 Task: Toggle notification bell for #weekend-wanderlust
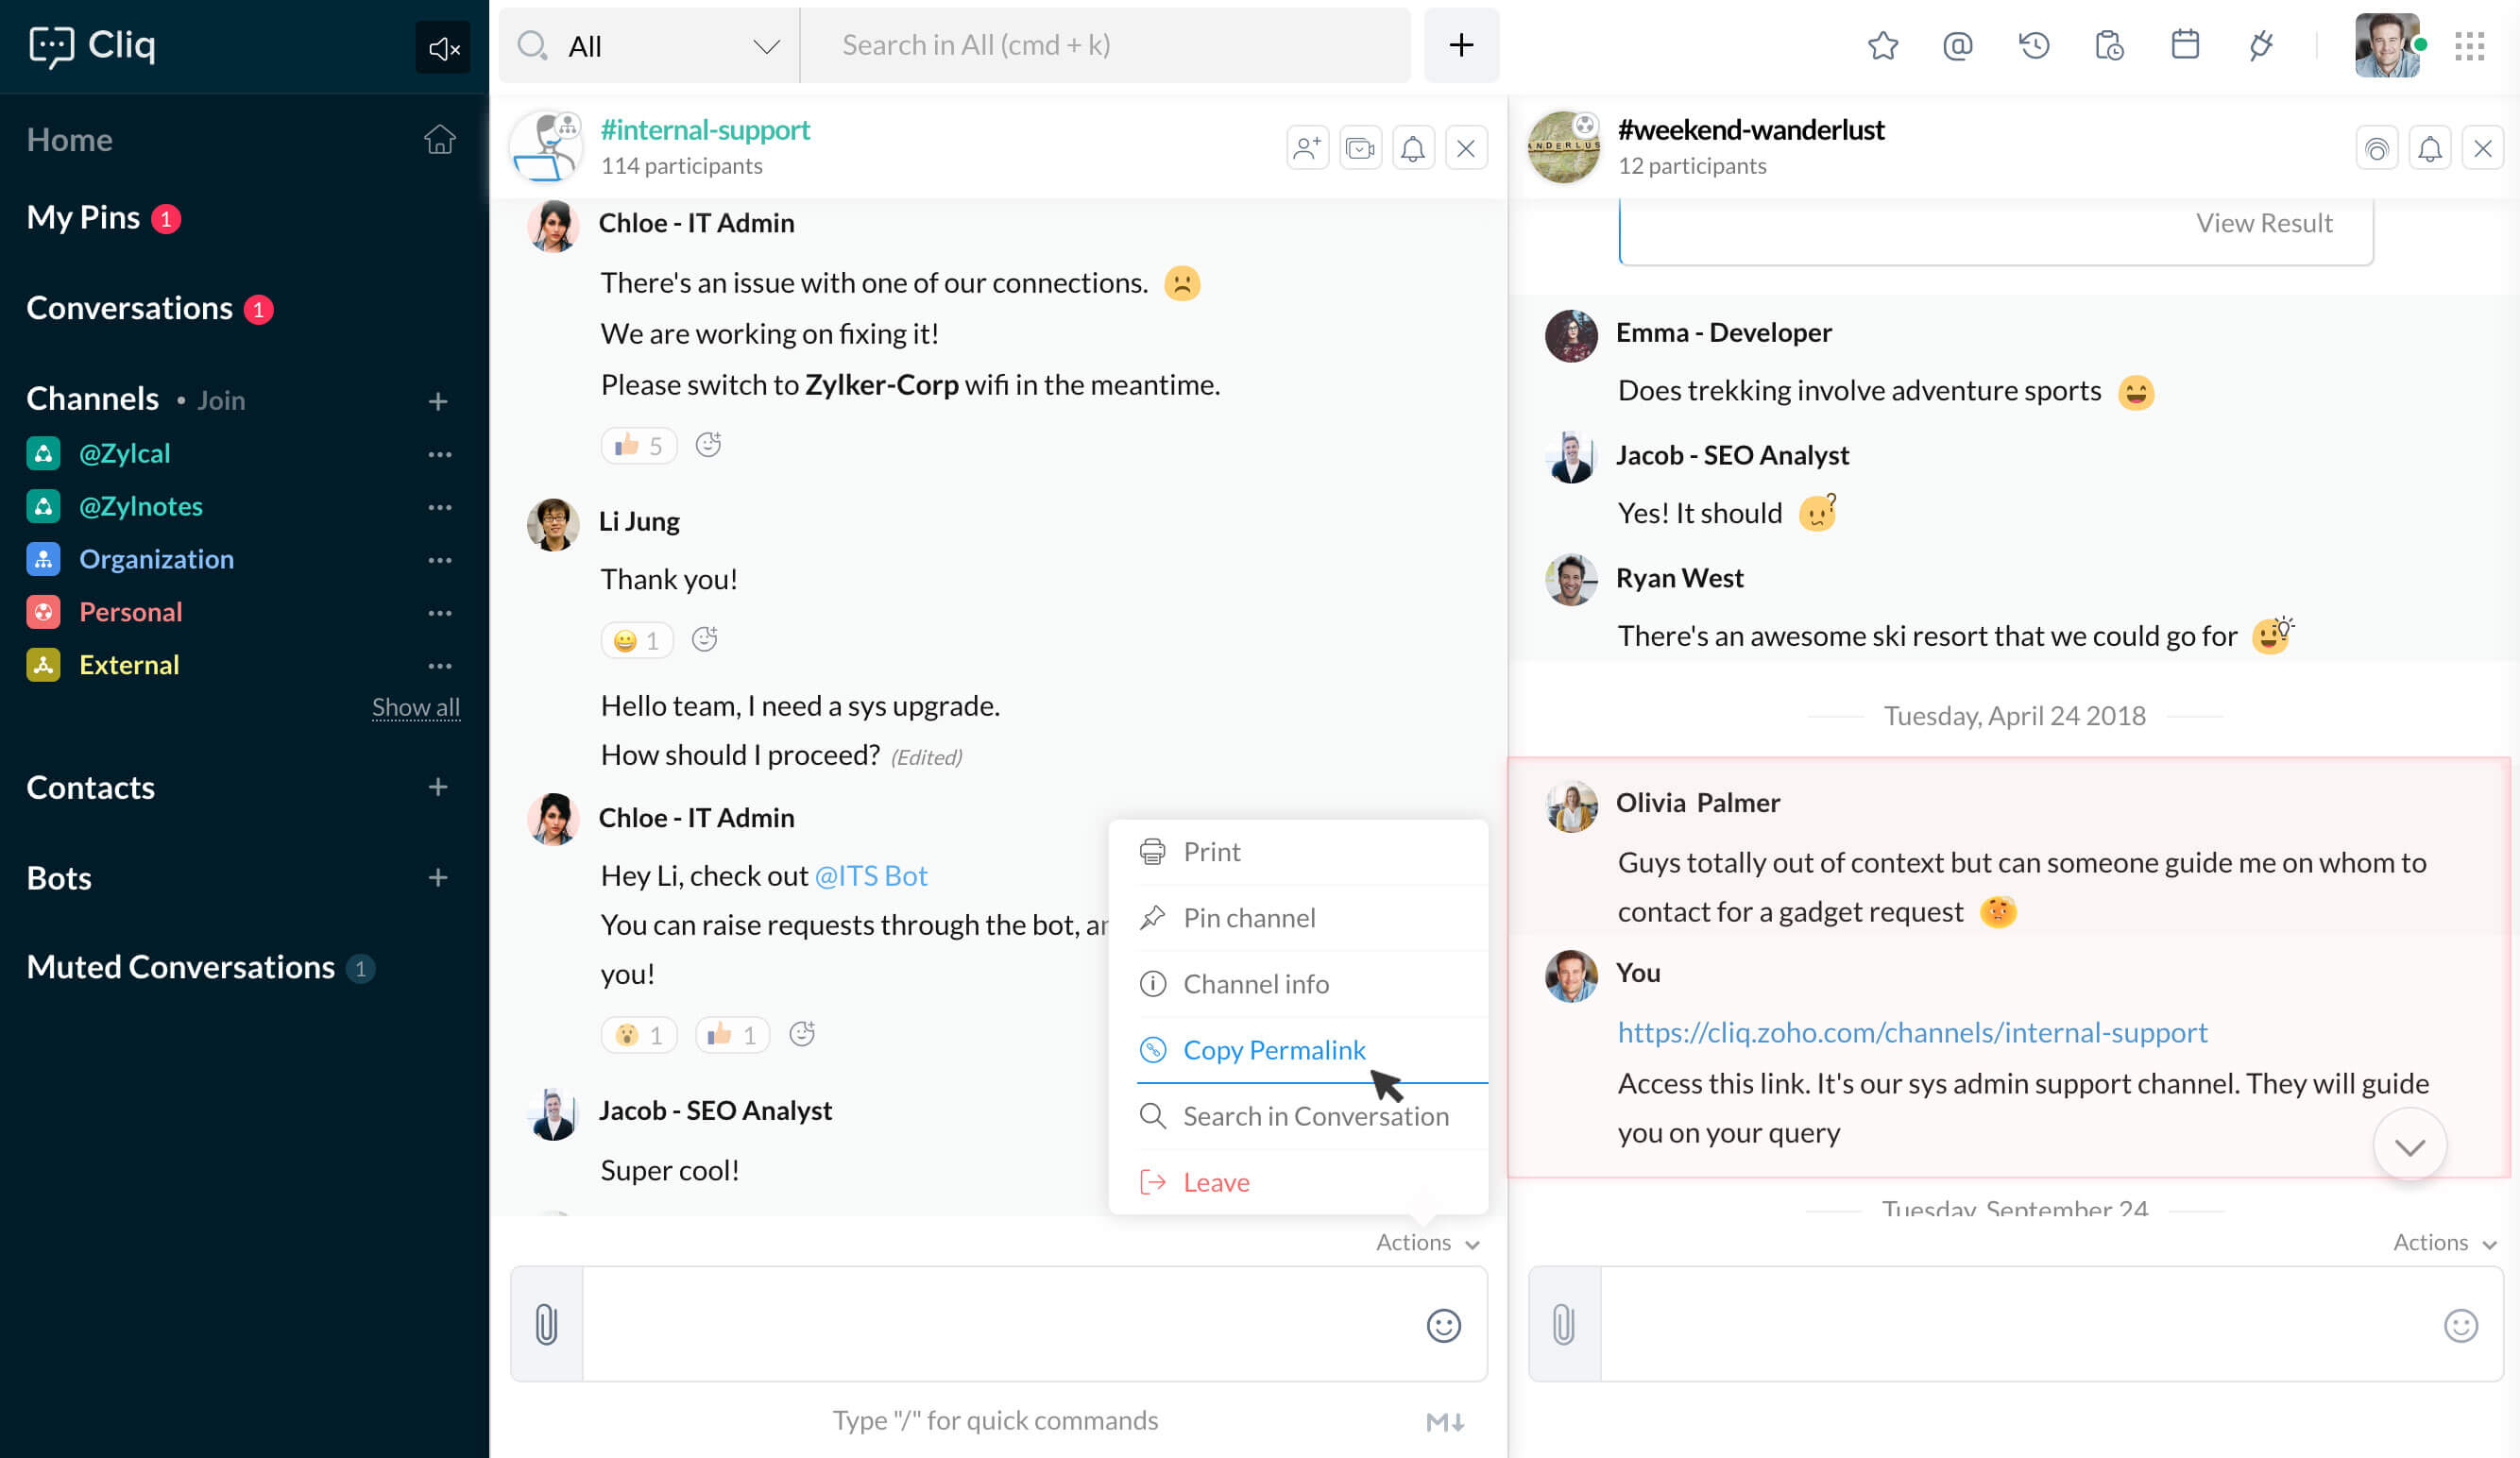pyautogui.click(x=2430, y=148)
